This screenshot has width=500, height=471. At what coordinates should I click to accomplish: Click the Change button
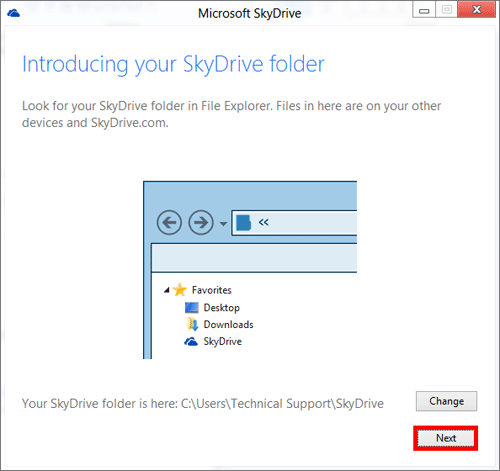coord(446,401)
